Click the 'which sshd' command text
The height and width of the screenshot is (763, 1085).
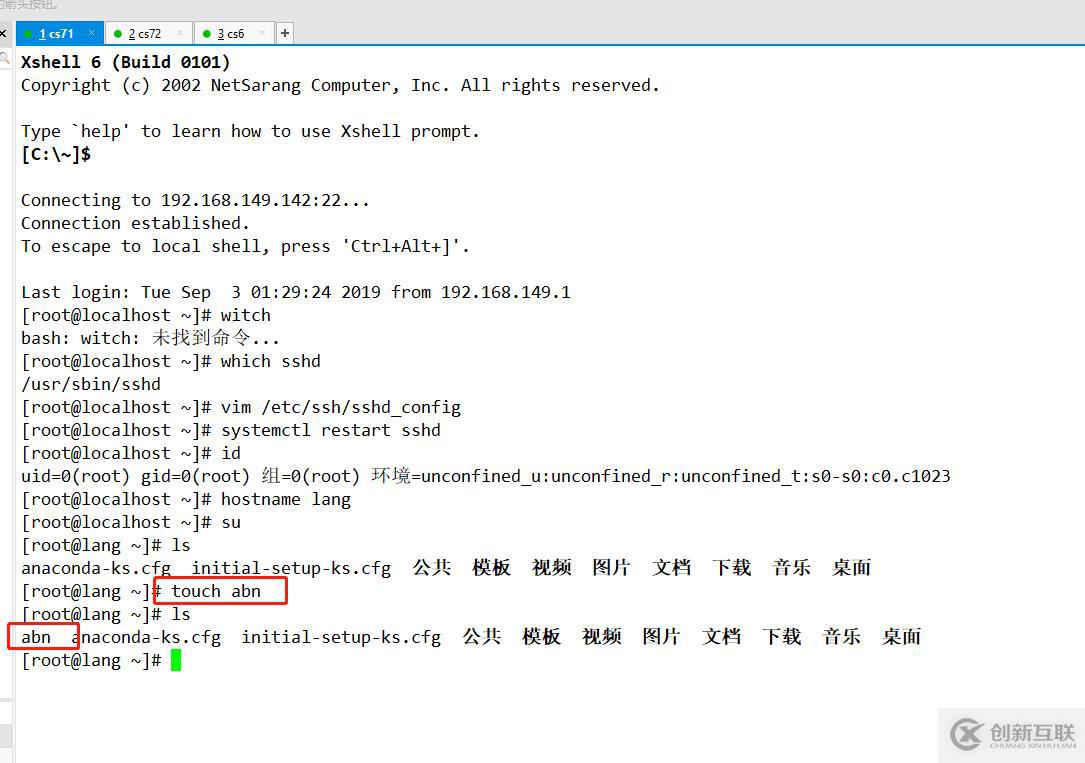pos(271,361)
